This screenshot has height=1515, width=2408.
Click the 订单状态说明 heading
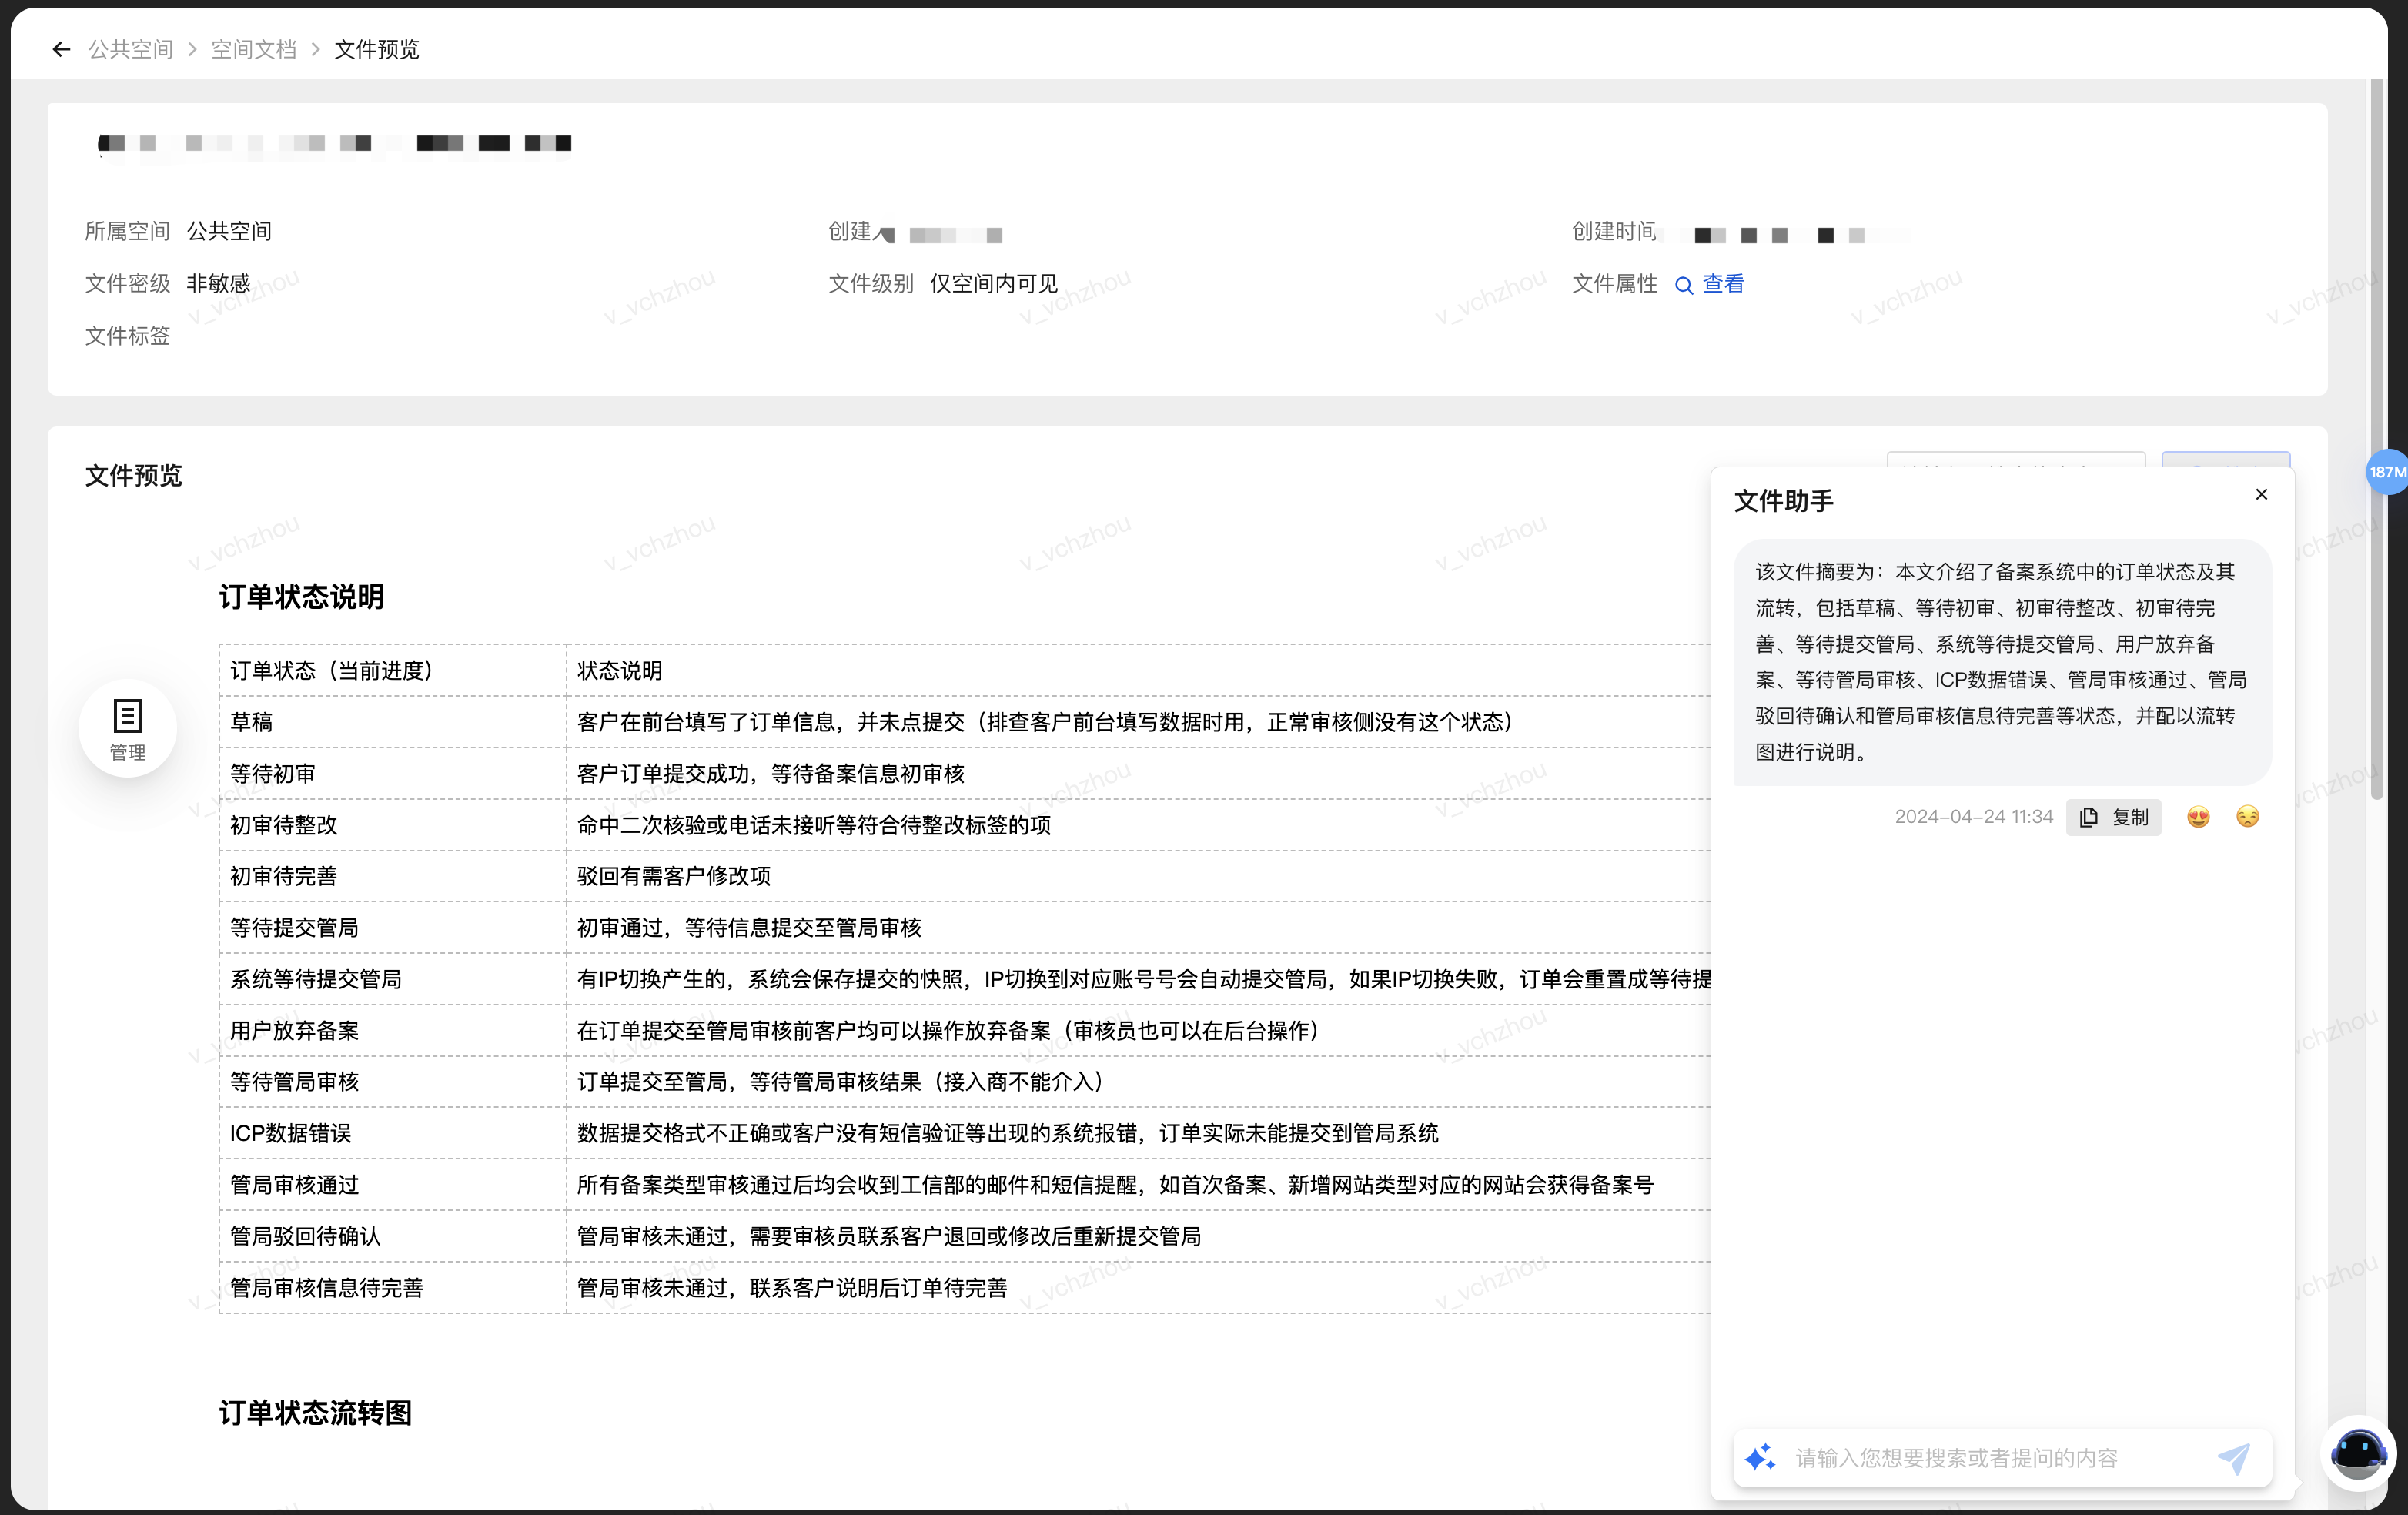pyautogui.click(x=301, y=597)
